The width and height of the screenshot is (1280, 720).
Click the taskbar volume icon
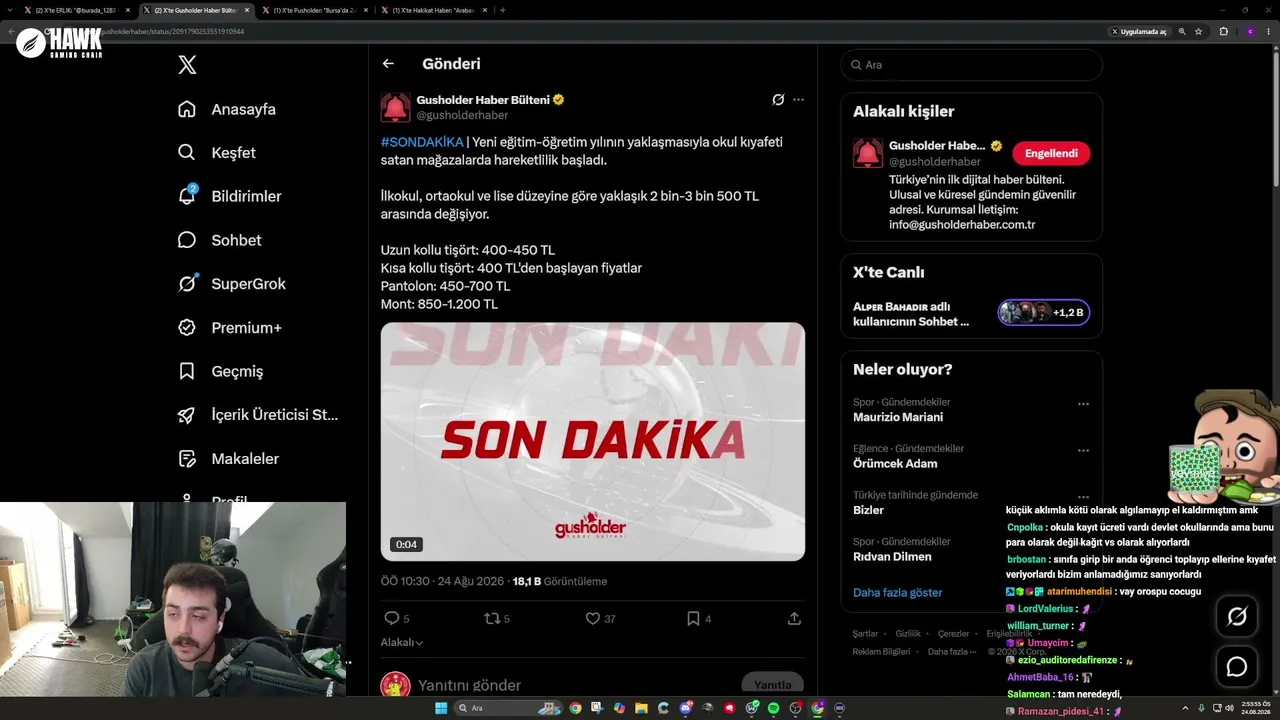(1229, 708)
